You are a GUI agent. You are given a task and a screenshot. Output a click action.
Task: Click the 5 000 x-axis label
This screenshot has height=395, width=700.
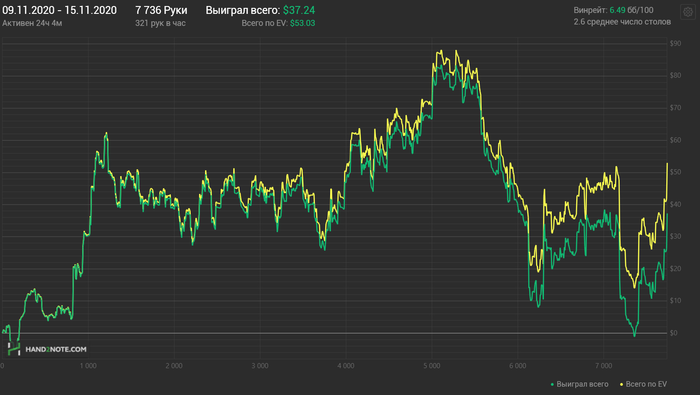point(432,366)
